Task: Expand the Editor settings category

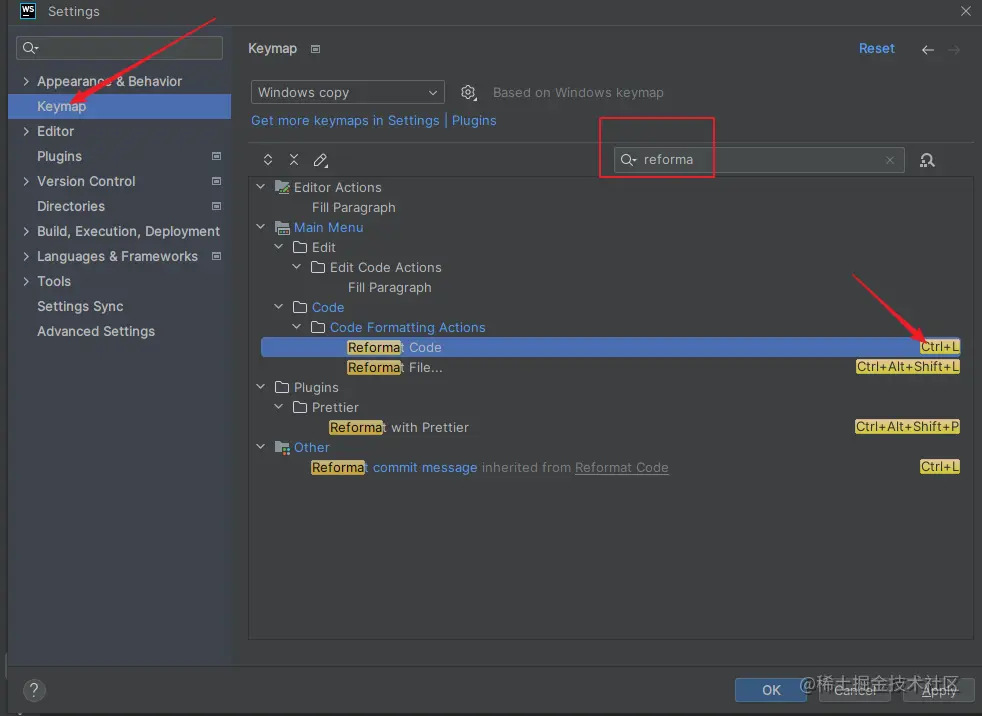Action: (26, 132)
